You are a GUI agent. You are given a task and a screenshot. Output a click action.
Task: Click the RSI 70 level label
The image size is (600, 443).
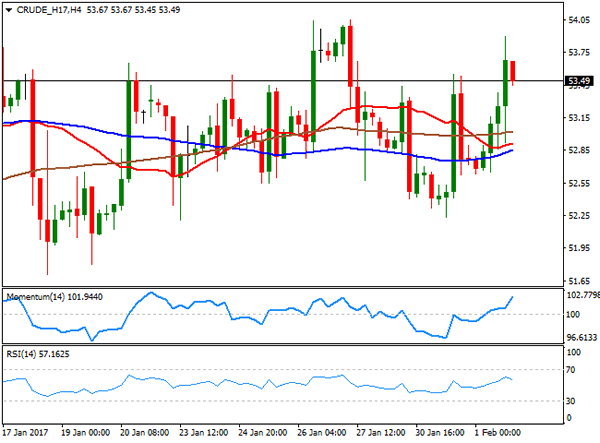coord(571,370)
